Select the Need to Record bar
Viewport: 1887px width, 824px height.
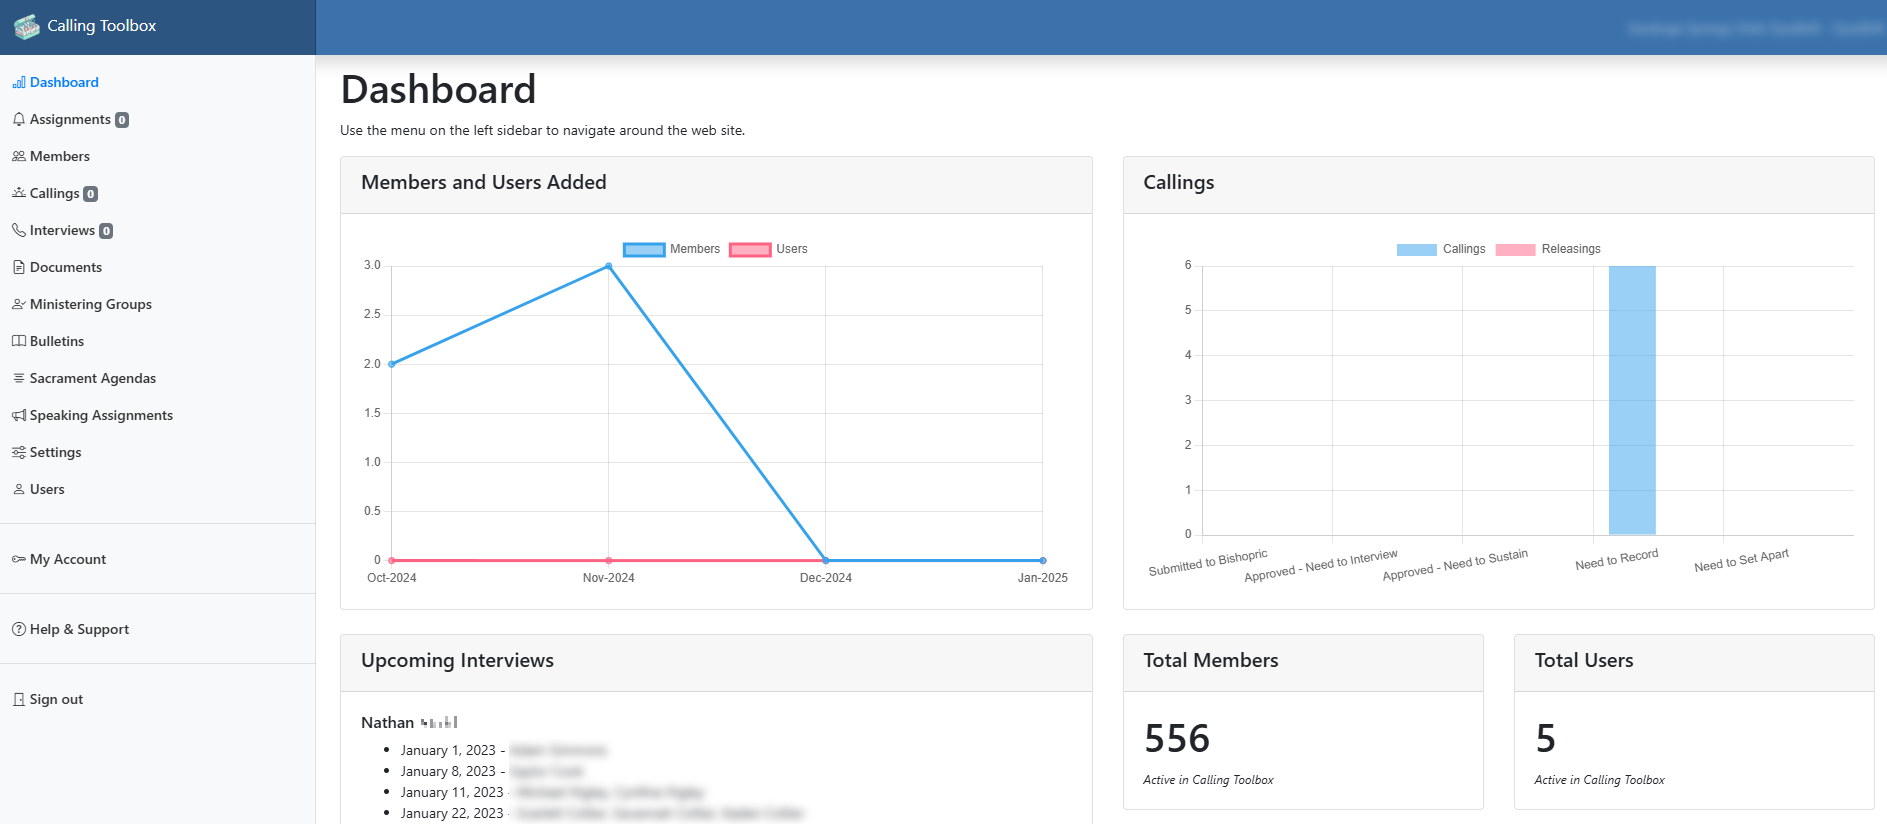point(1632,400)
